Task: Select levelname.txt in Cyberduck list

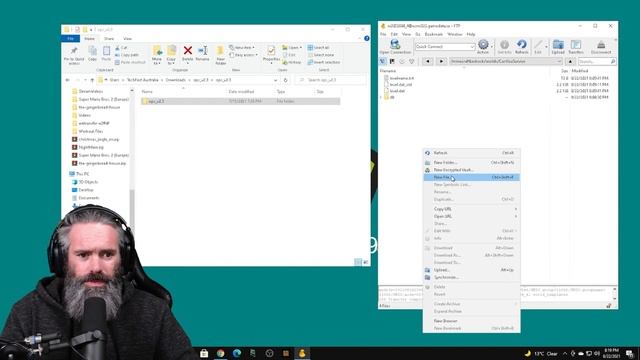Action: pos(402,78)
